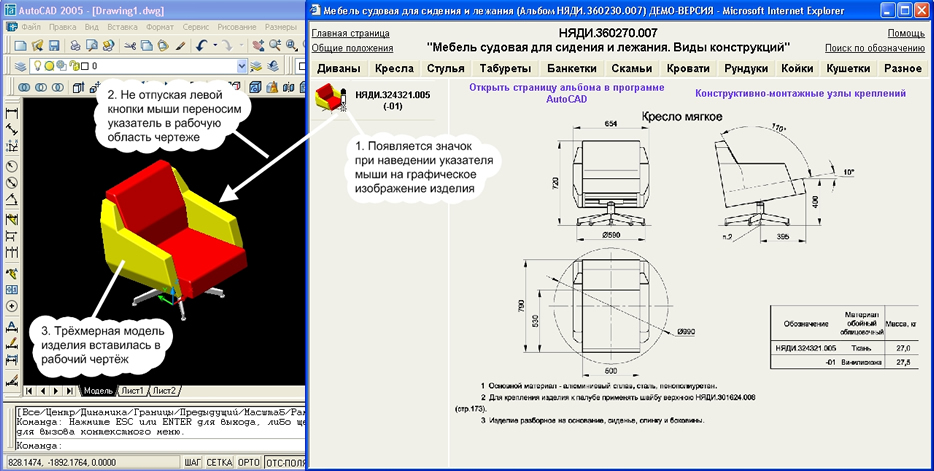The image size is (934, 471).
Task: Select the Aligned dimension tool
Action: click(11, 129)
